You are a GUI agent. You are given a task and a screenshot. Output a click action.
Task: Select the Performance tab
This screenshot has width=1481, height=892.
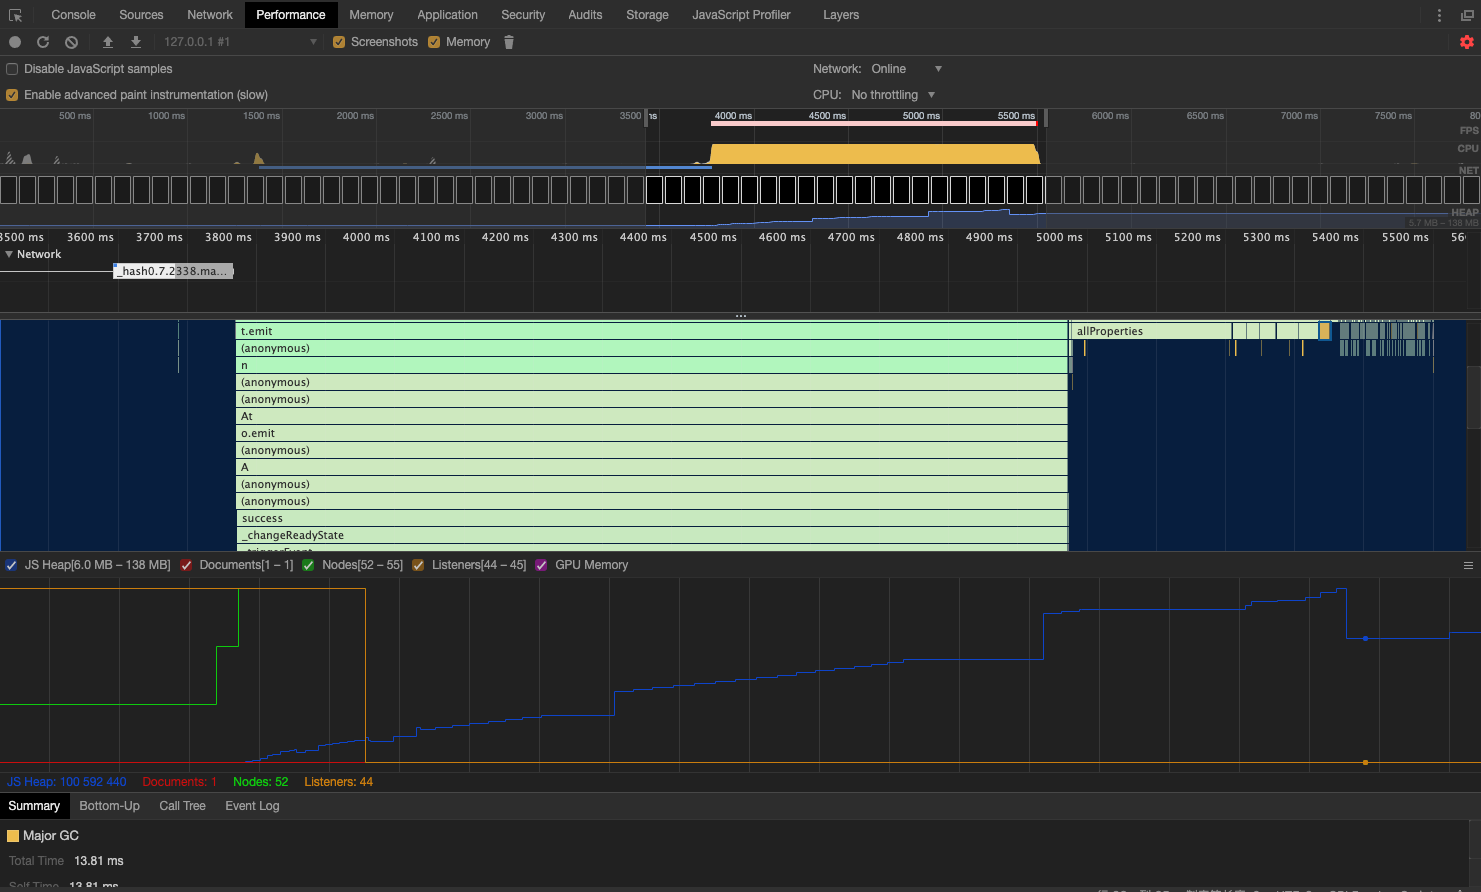291,15
